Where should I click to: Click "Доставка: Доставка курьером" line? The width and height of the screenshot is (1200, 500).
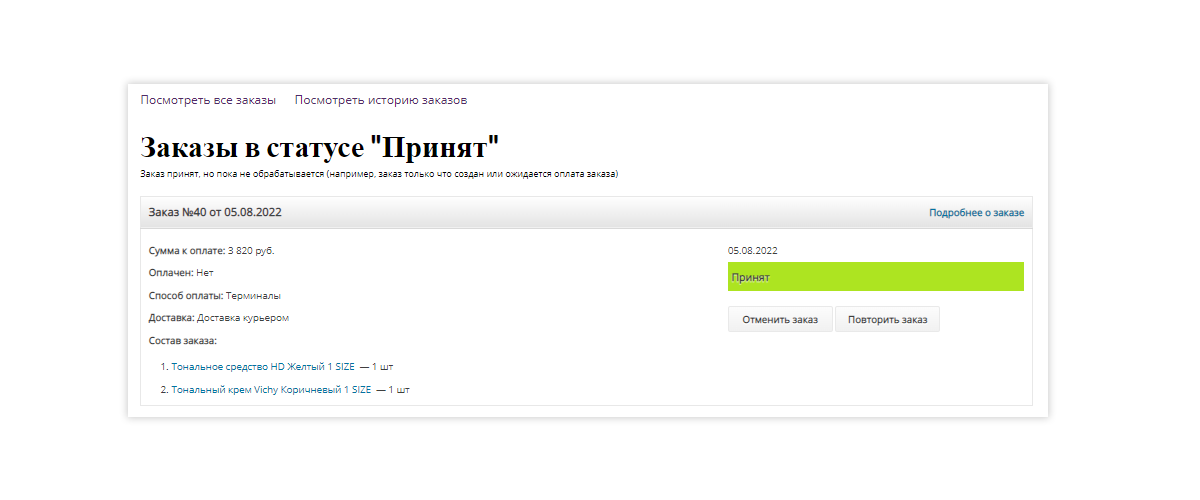pyautogui.click(x=219, y=318)
